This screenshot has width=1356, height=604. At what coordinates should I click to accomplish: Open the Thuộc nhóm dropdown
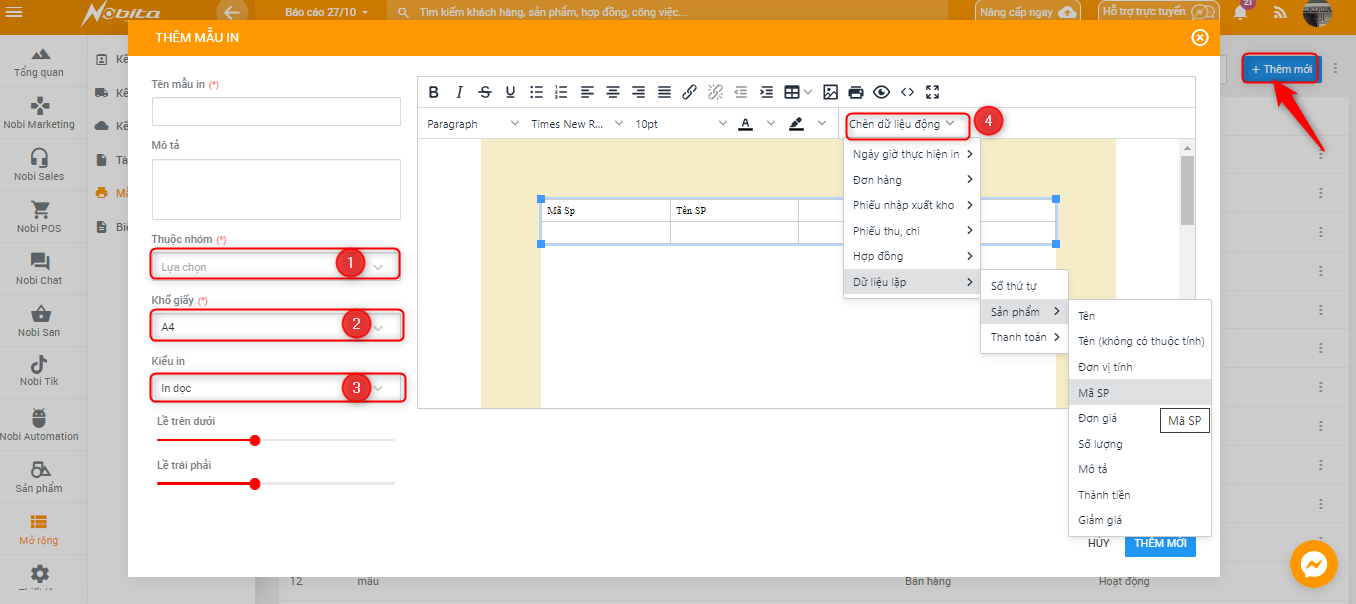(x=276, y=267)
